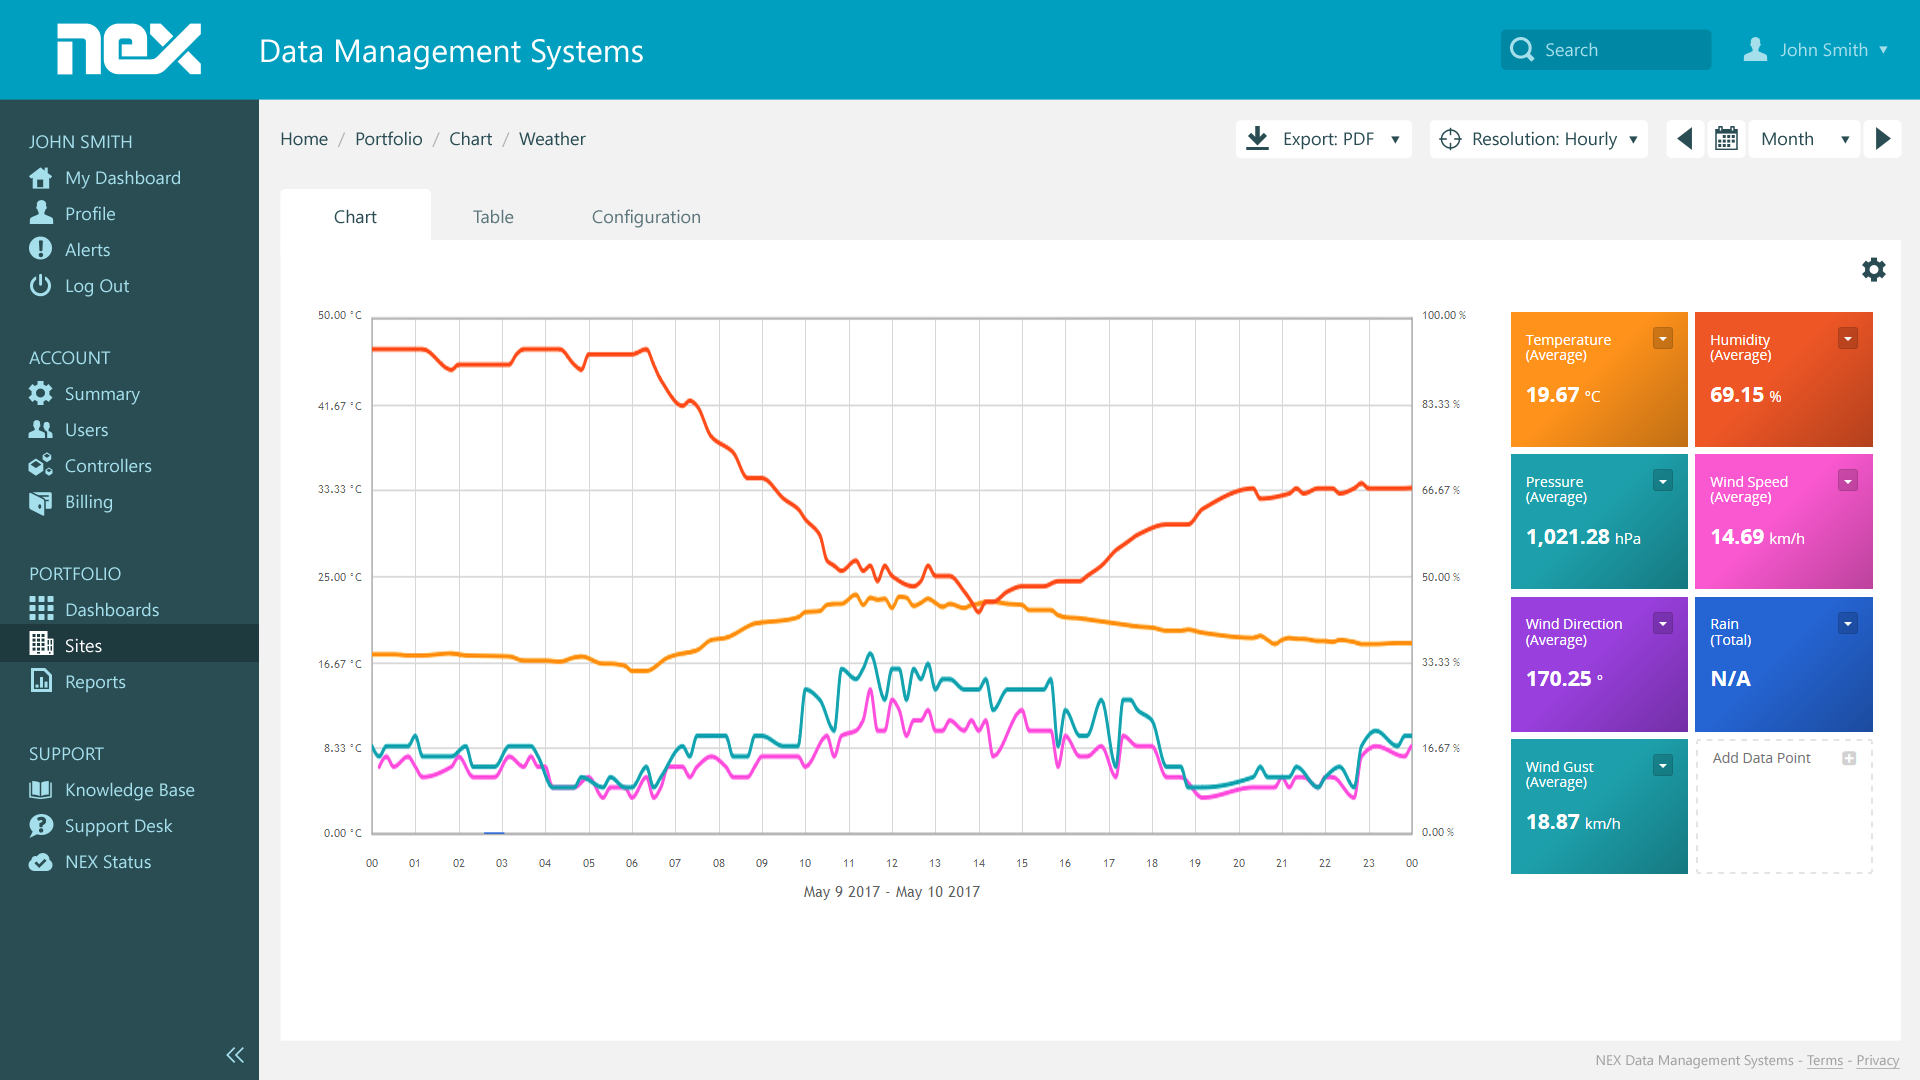
Task: Click the Portfolio breadcrumb link
Action: pyautogui.click(x=388, y=139)
